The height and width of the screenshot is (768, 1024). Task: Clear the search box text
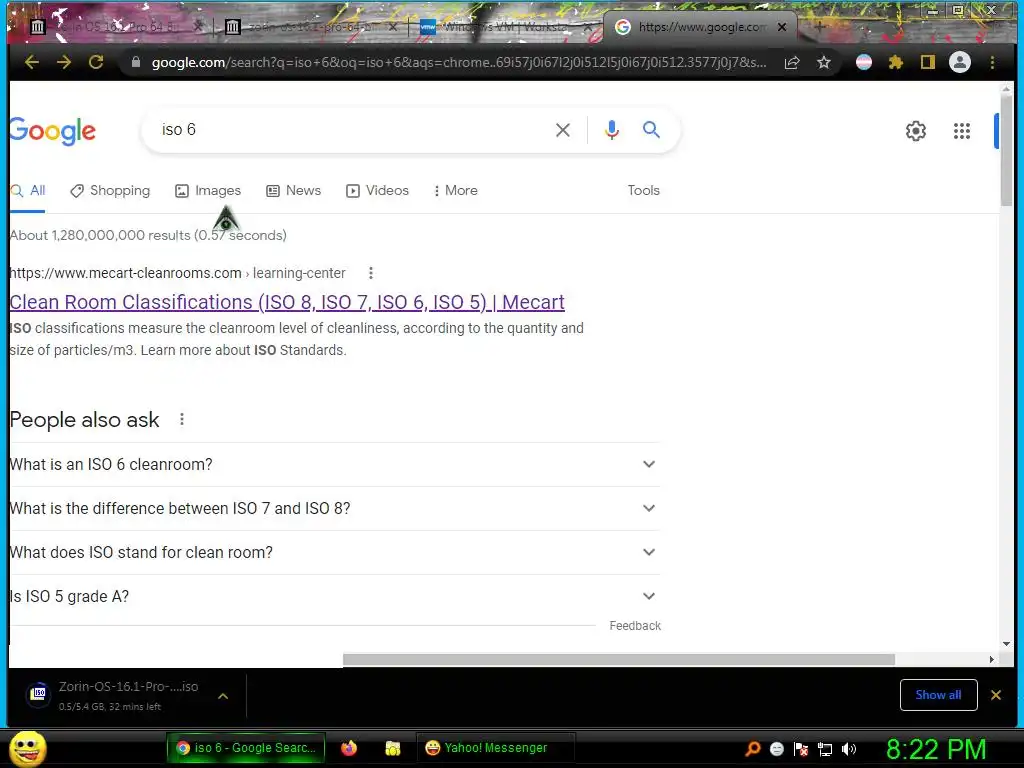tap(562, 130)
